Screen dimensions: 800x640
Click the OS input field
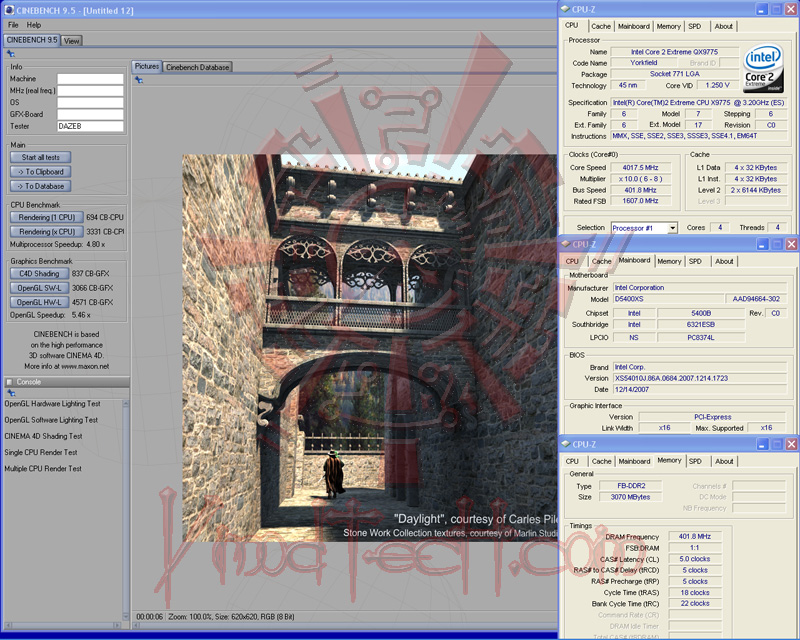point(90,103)
